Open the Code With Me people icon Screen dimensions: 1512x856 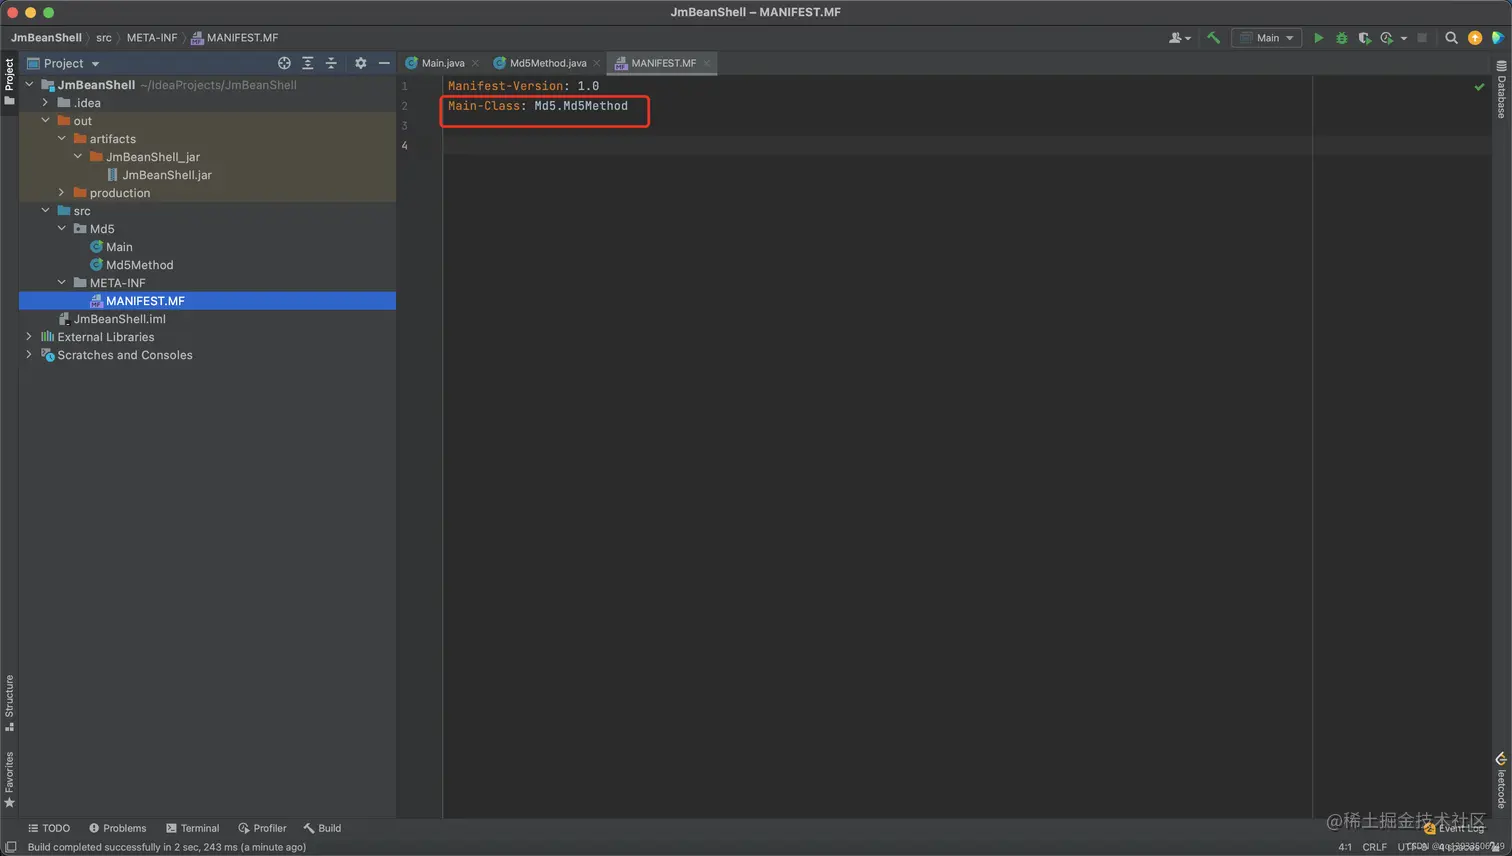(x=1179, y=38)
